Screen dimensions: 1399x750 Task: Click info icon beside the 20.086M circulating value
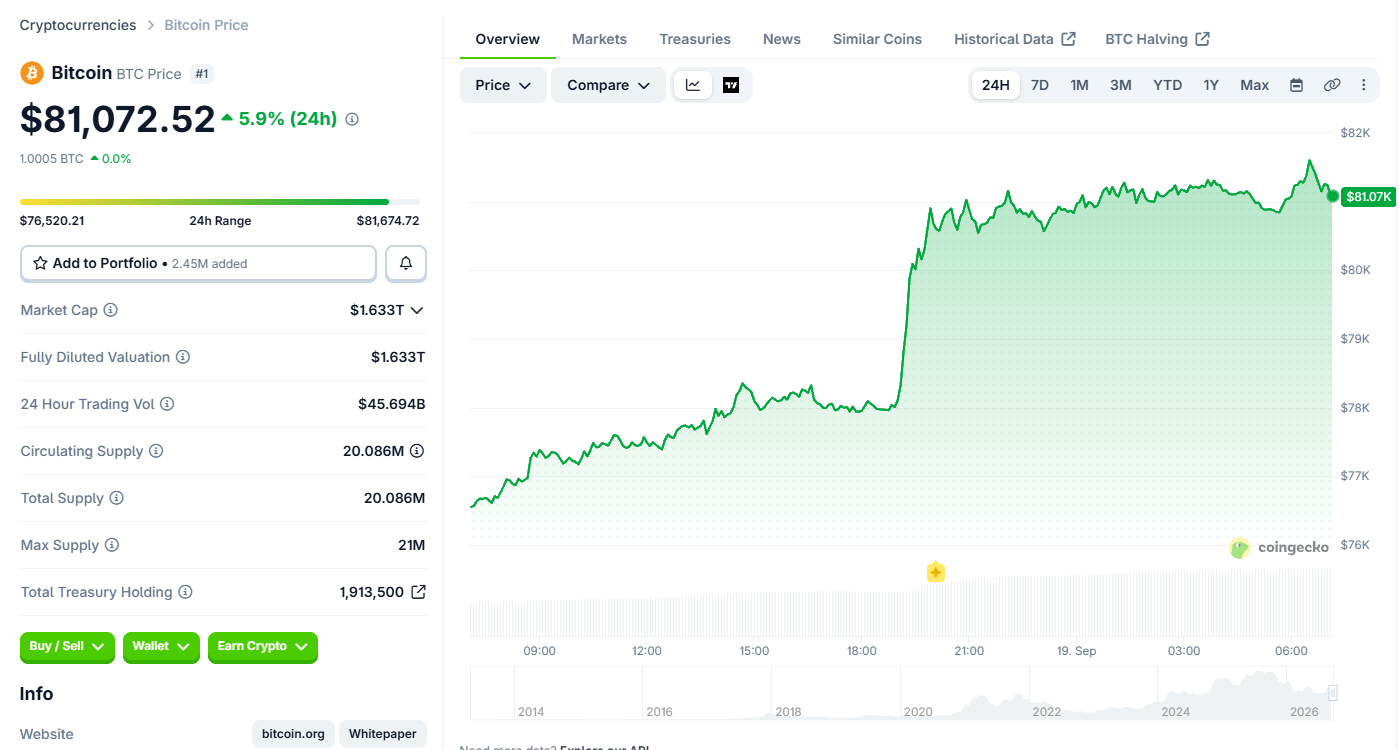click(x=417, y=451)
